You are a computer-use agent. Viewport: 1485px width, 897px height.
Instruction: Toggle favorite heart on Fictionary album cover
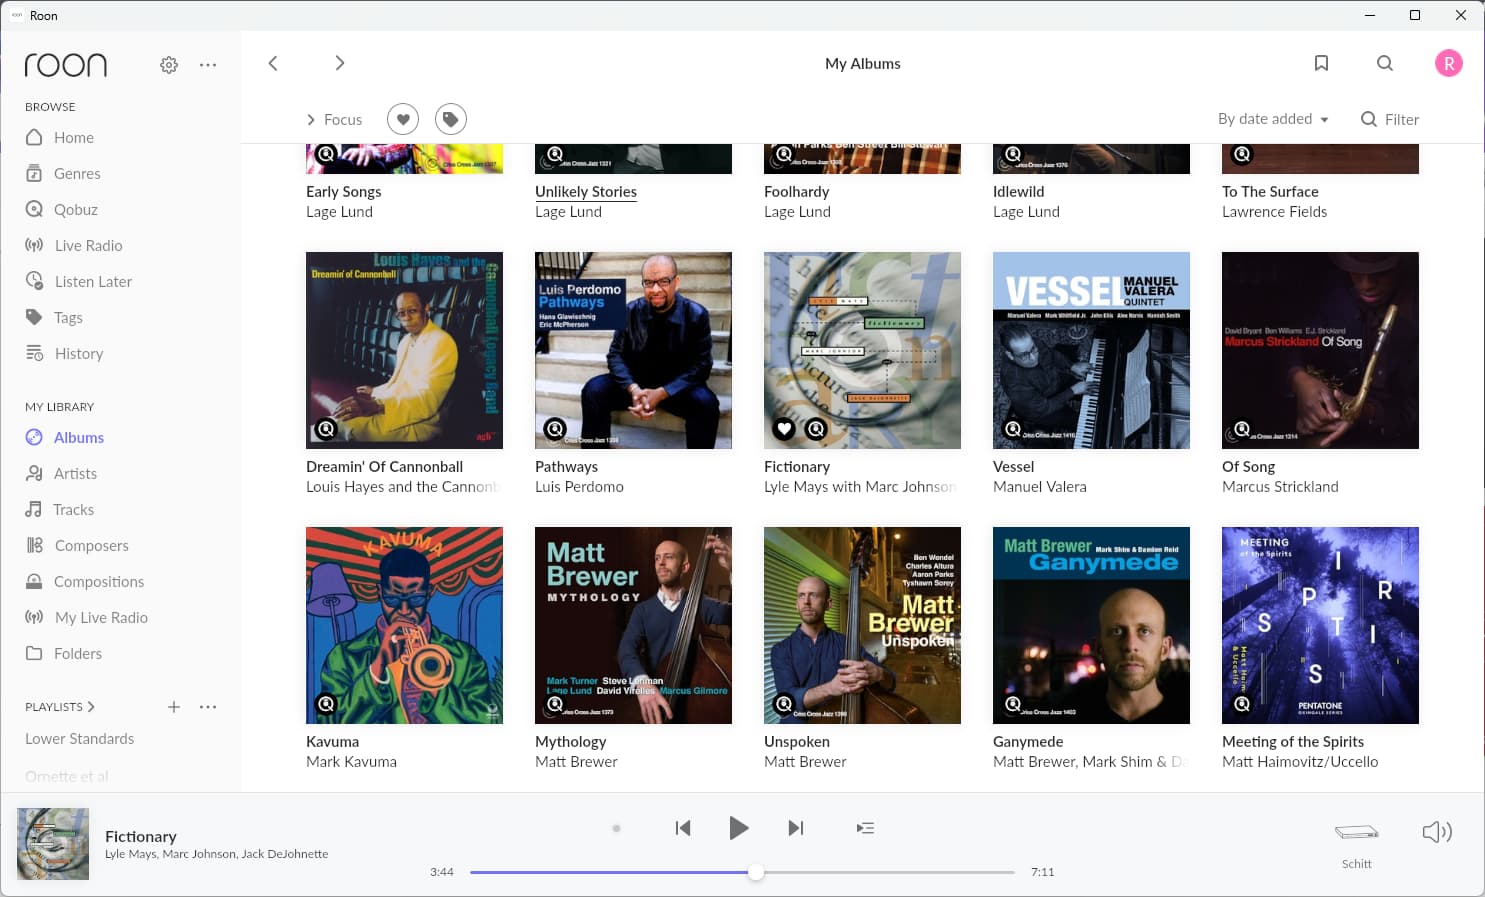[784, 429]
